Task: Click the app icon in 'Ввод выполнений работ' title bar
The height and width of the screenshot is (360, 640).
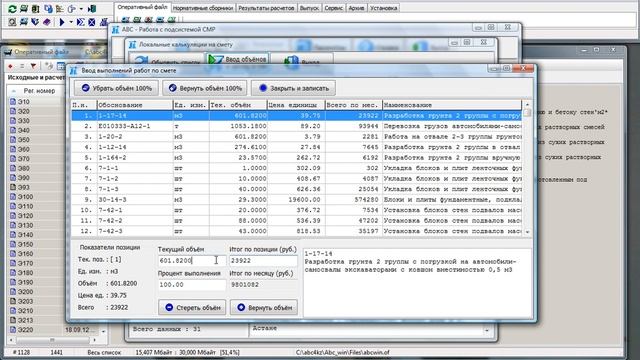Action: [x=73, y=71]
